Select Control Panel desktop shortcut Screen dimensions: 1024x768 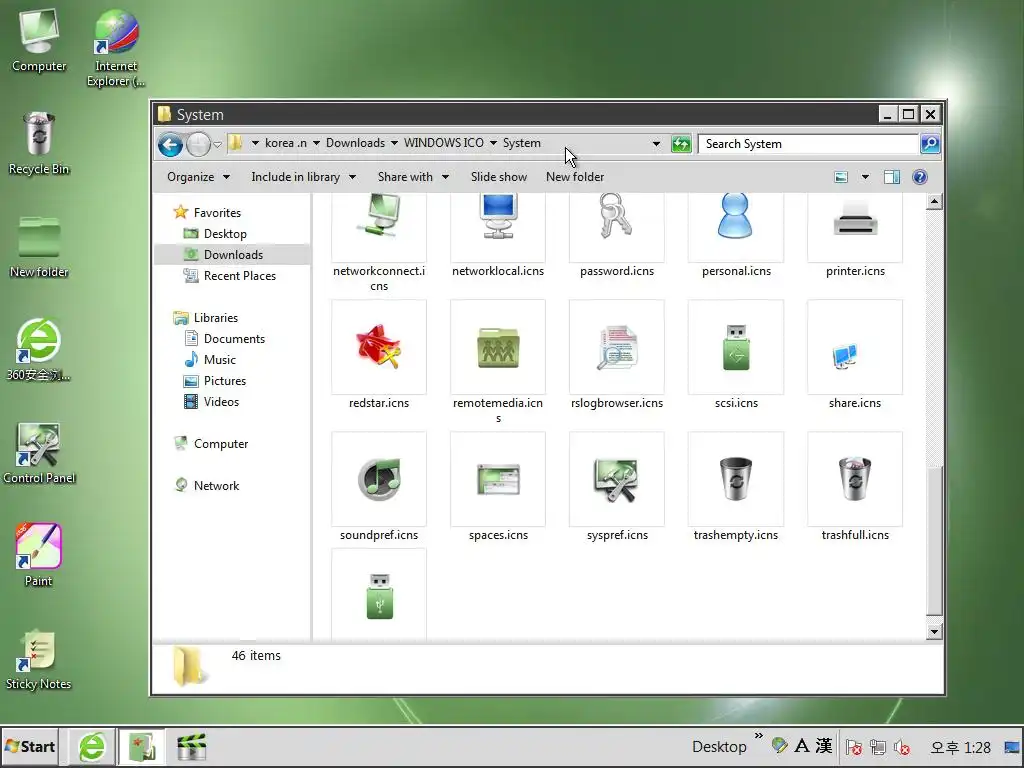(39, 453)
